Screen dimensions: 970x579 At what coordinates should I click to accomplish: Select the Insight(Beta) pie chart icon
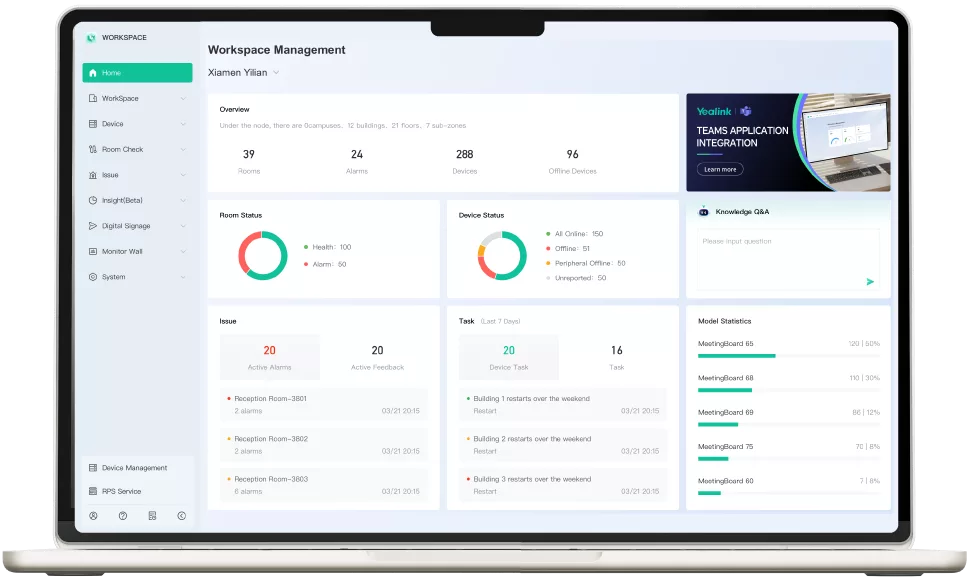[93, 200]
